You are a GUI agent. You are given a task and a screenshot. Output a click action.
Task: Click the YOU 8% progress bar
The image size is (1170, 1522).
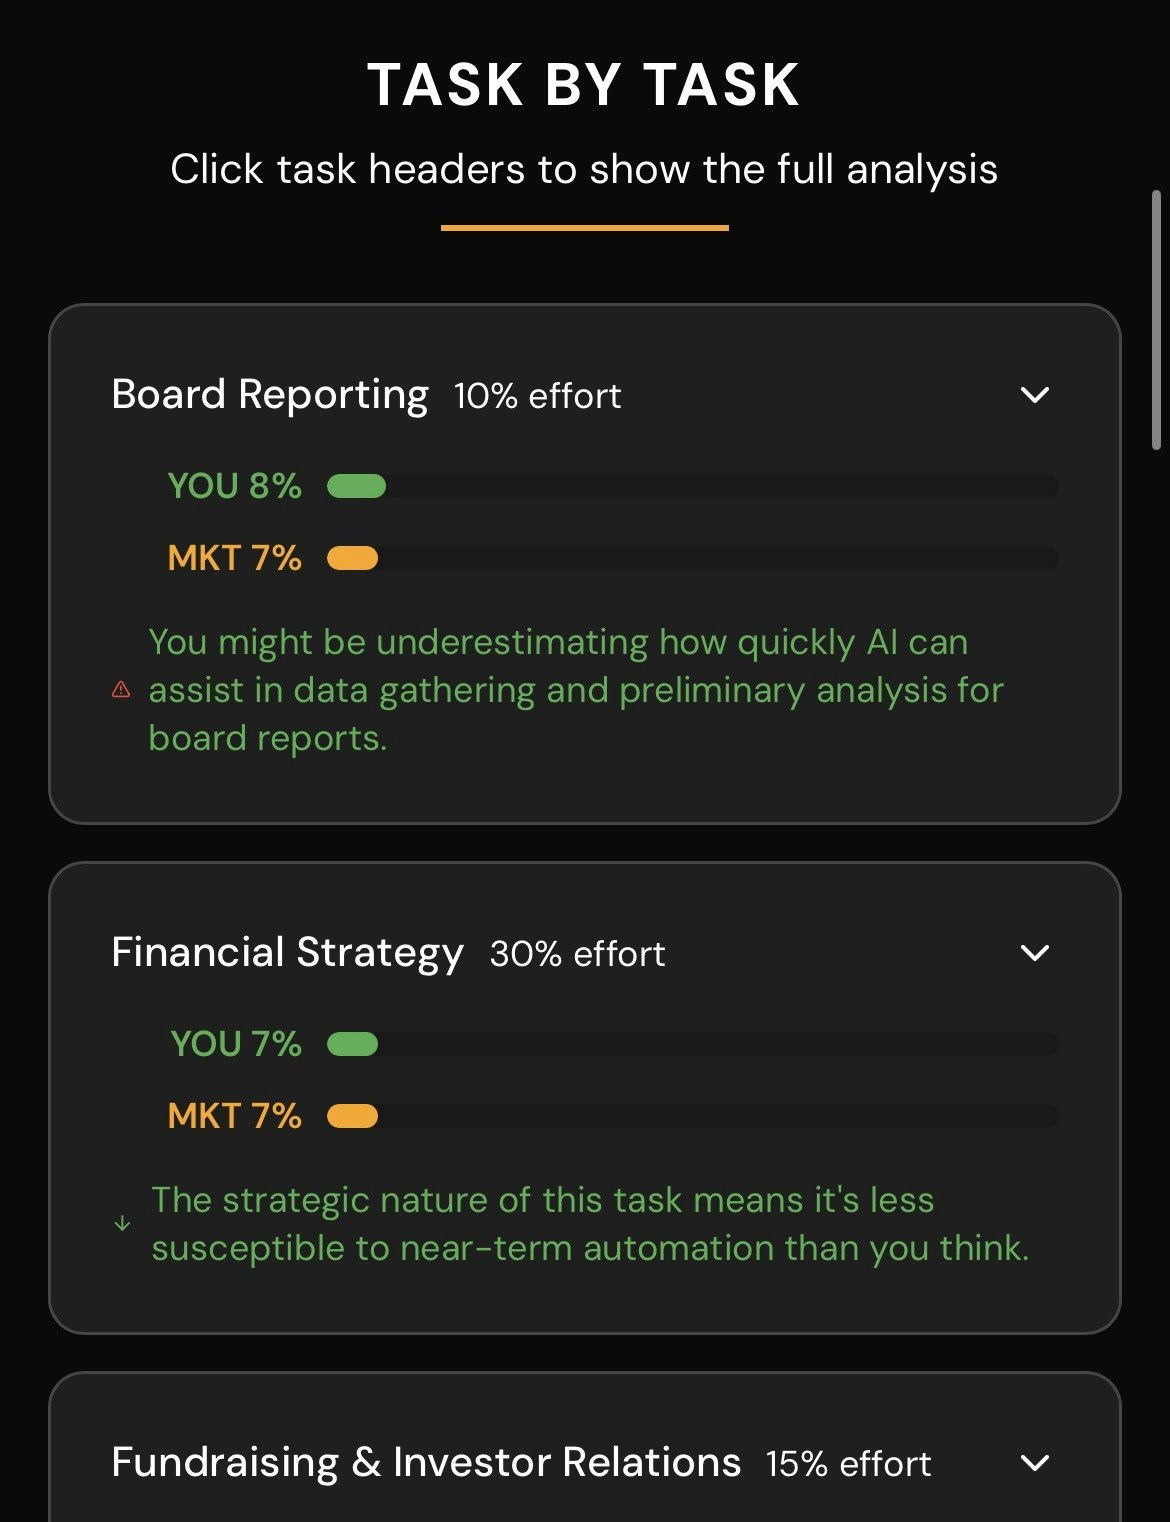(x=690, y=486)
